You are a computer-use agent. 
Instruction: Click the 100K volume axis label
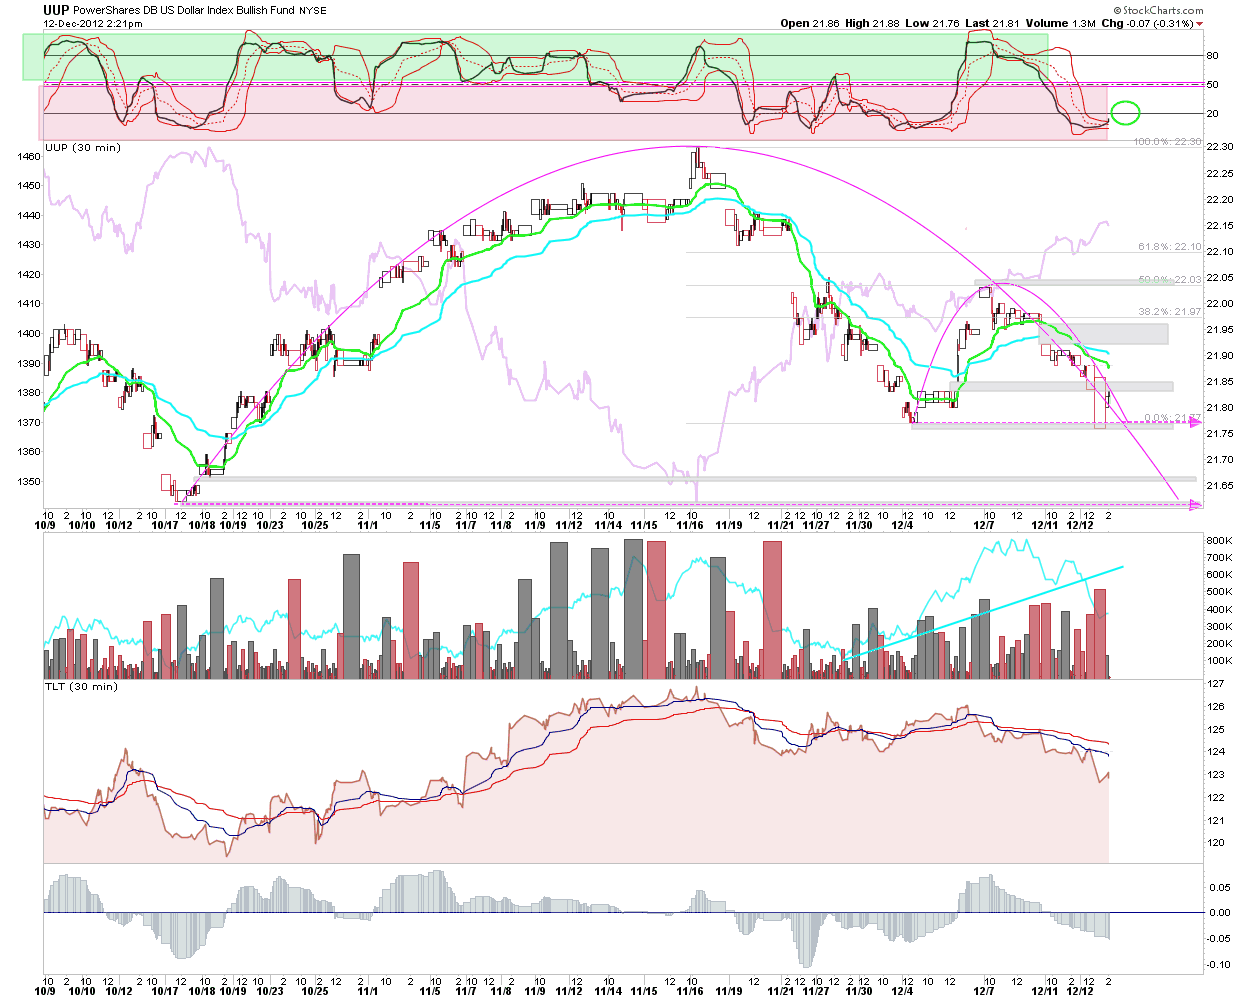(x=1219, y=661)
